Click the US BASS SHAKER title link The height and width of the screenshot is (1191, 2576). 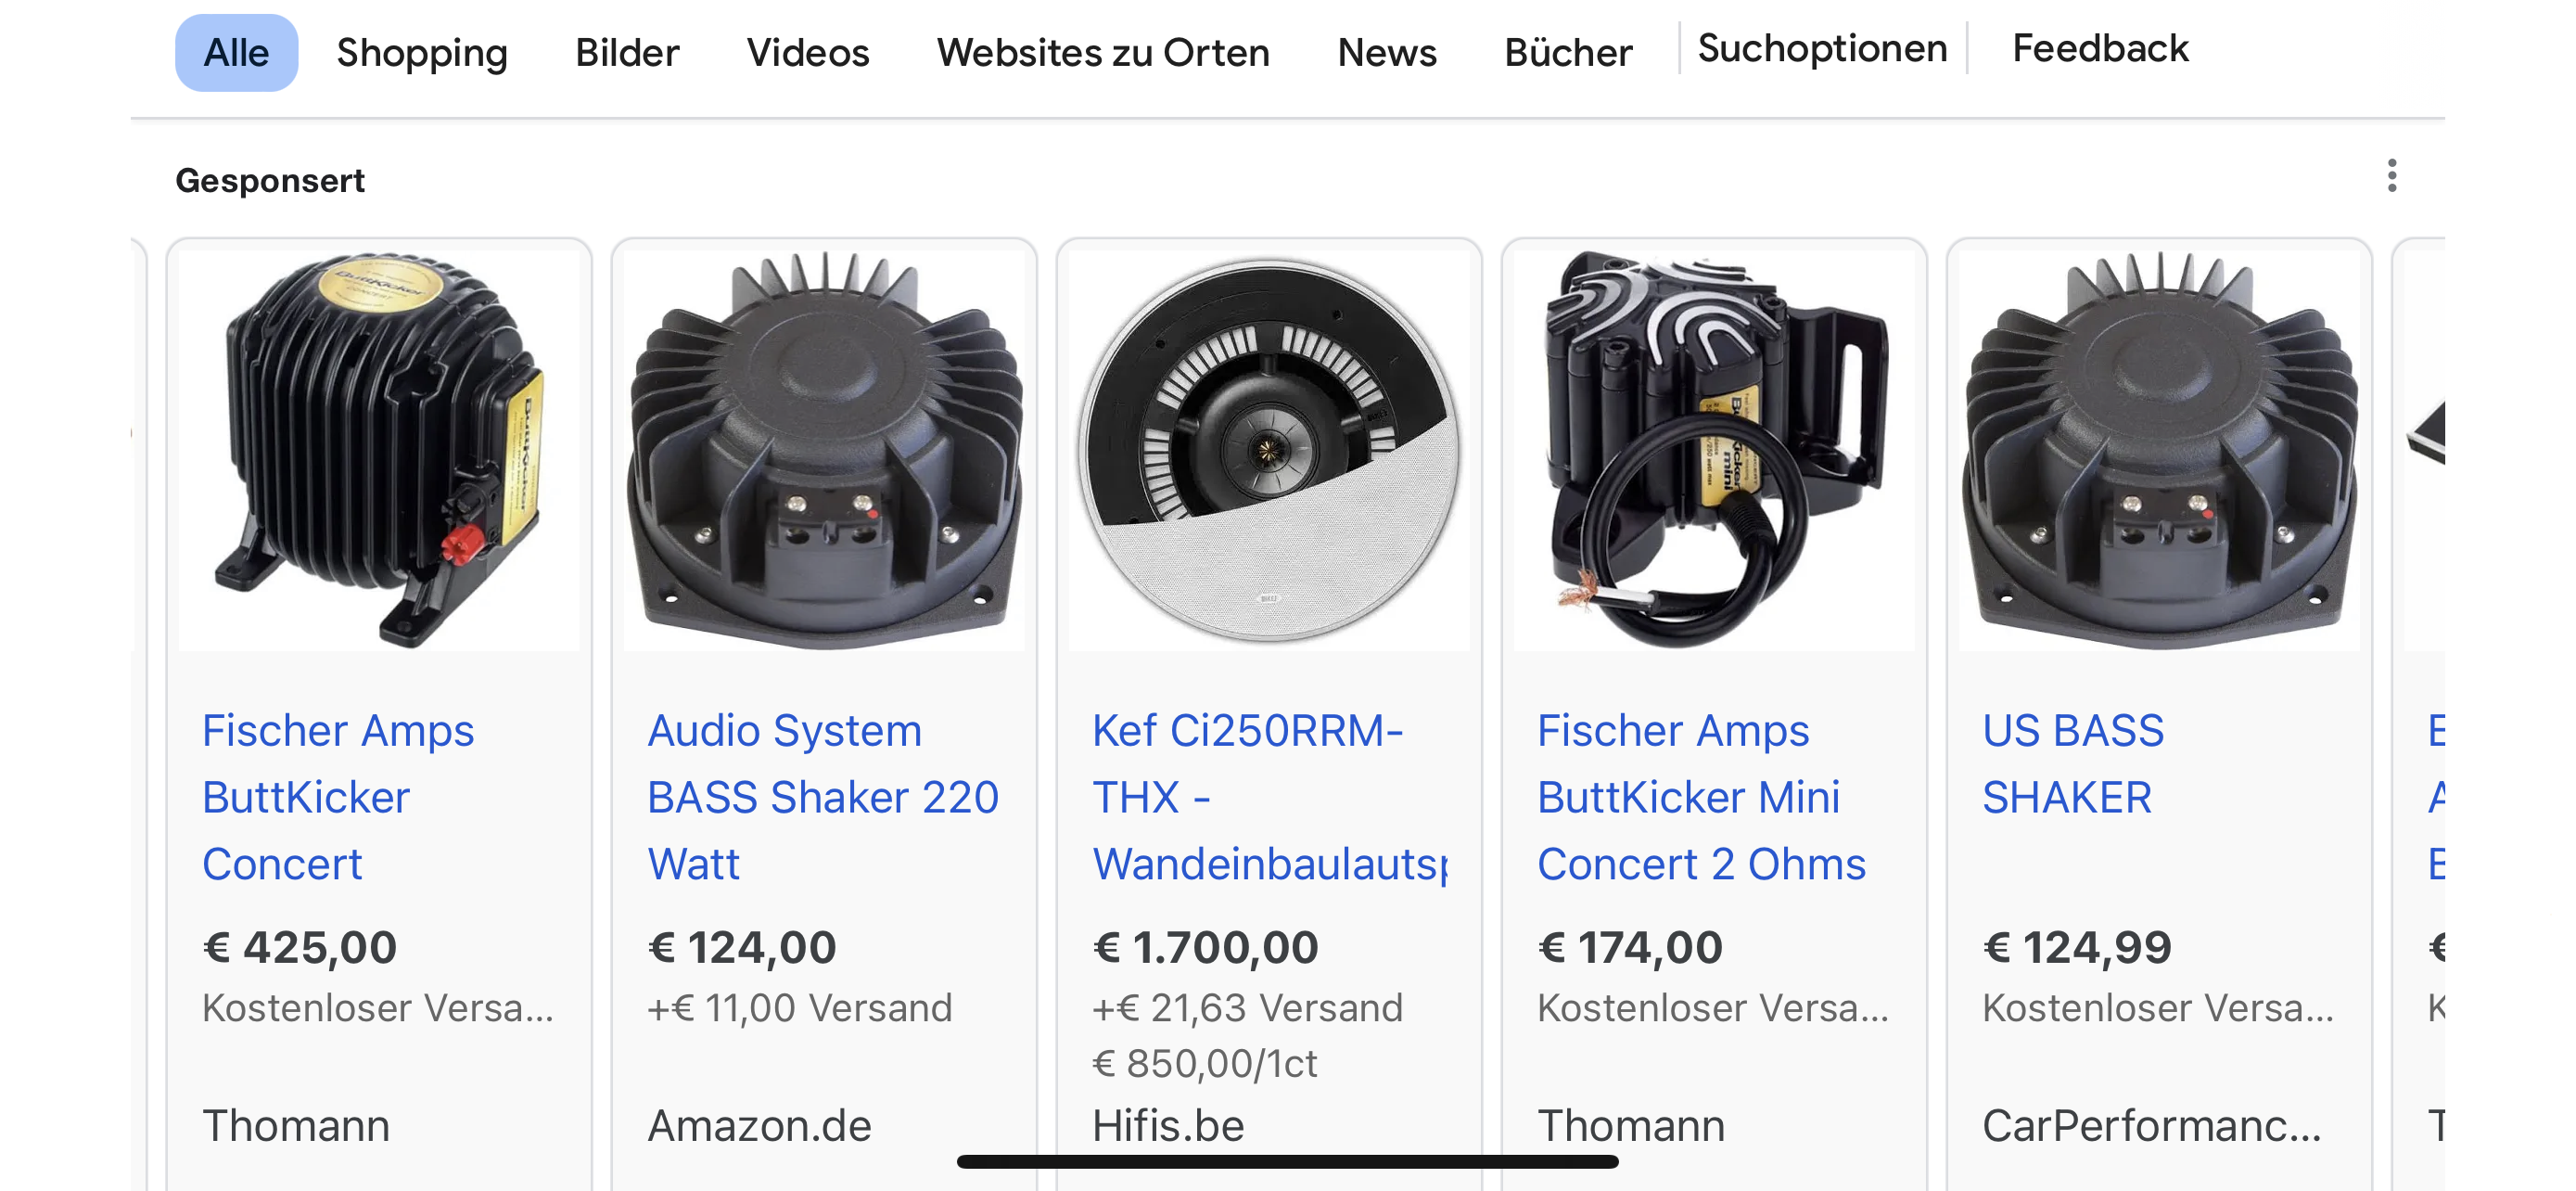point(2073,764)
